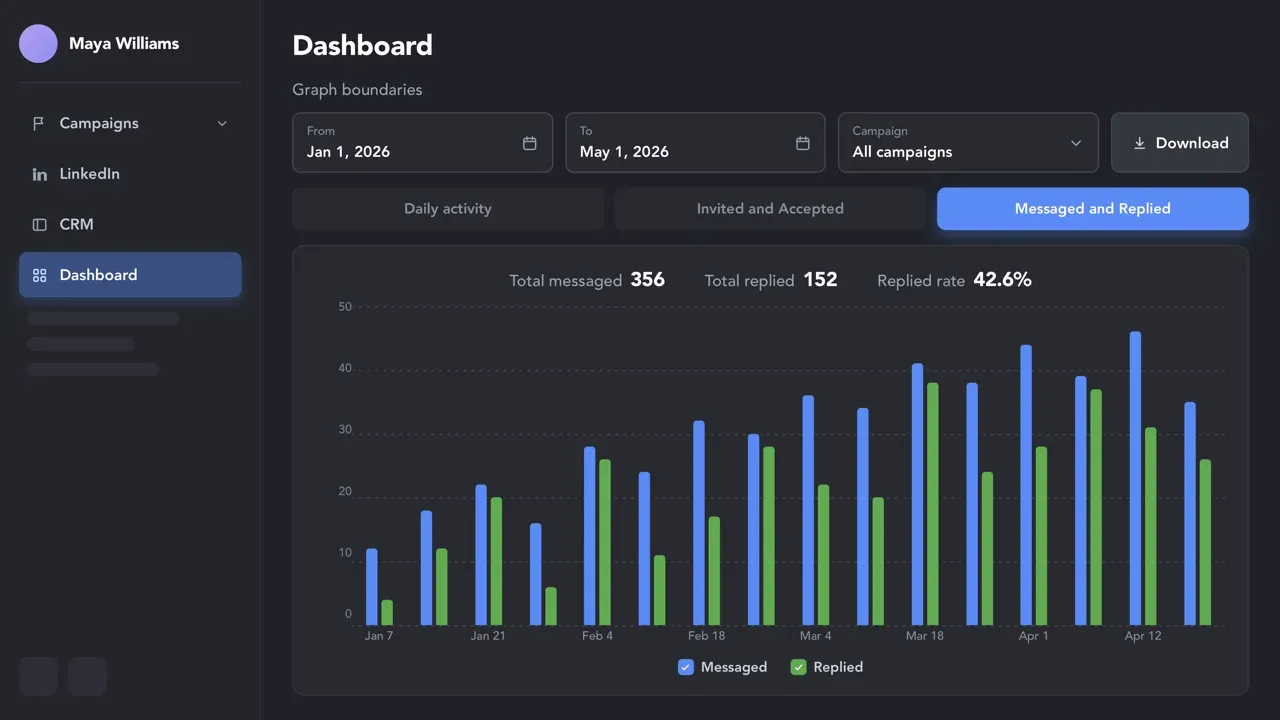The height and width of the screenshot is (720, 1280).
Task: Click the Messaged legend label
Action: click(x=734, y=667)
